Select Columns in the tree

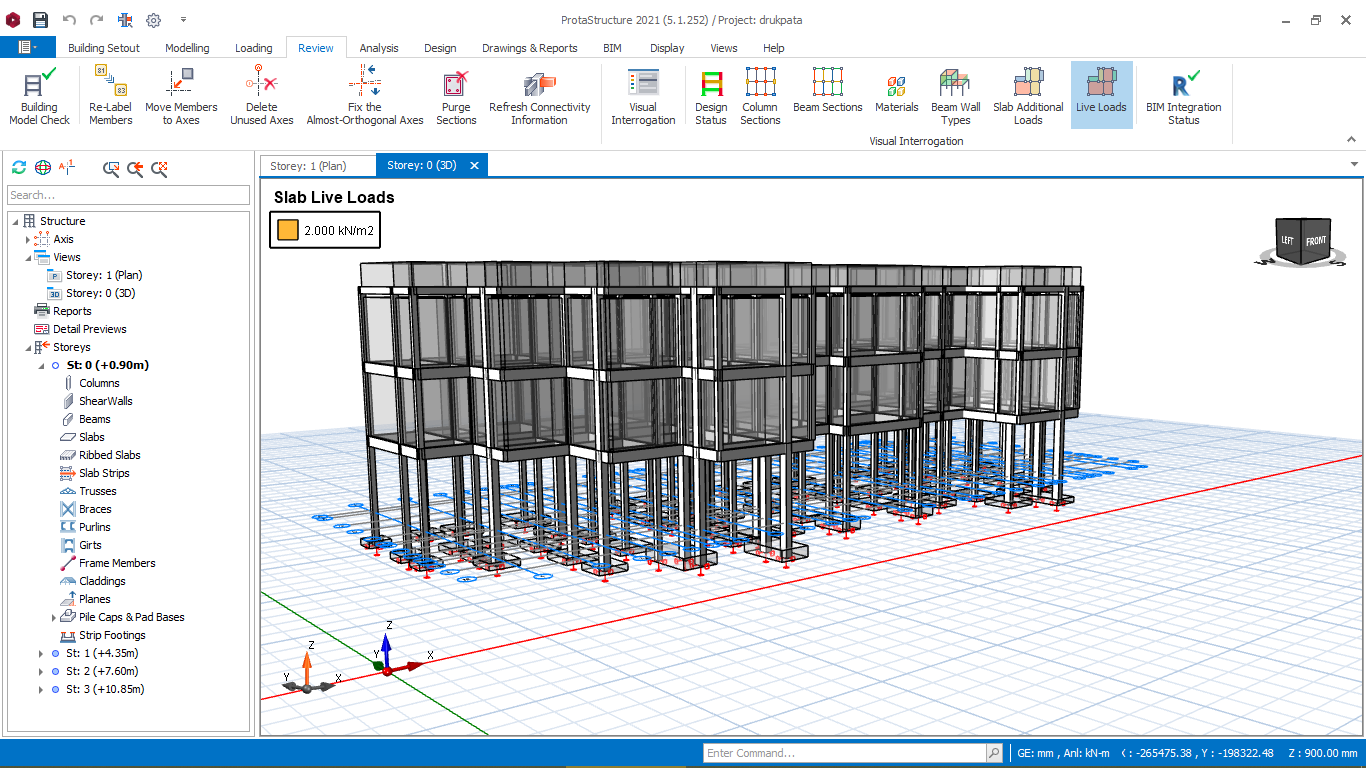click(x=99, y=383)
